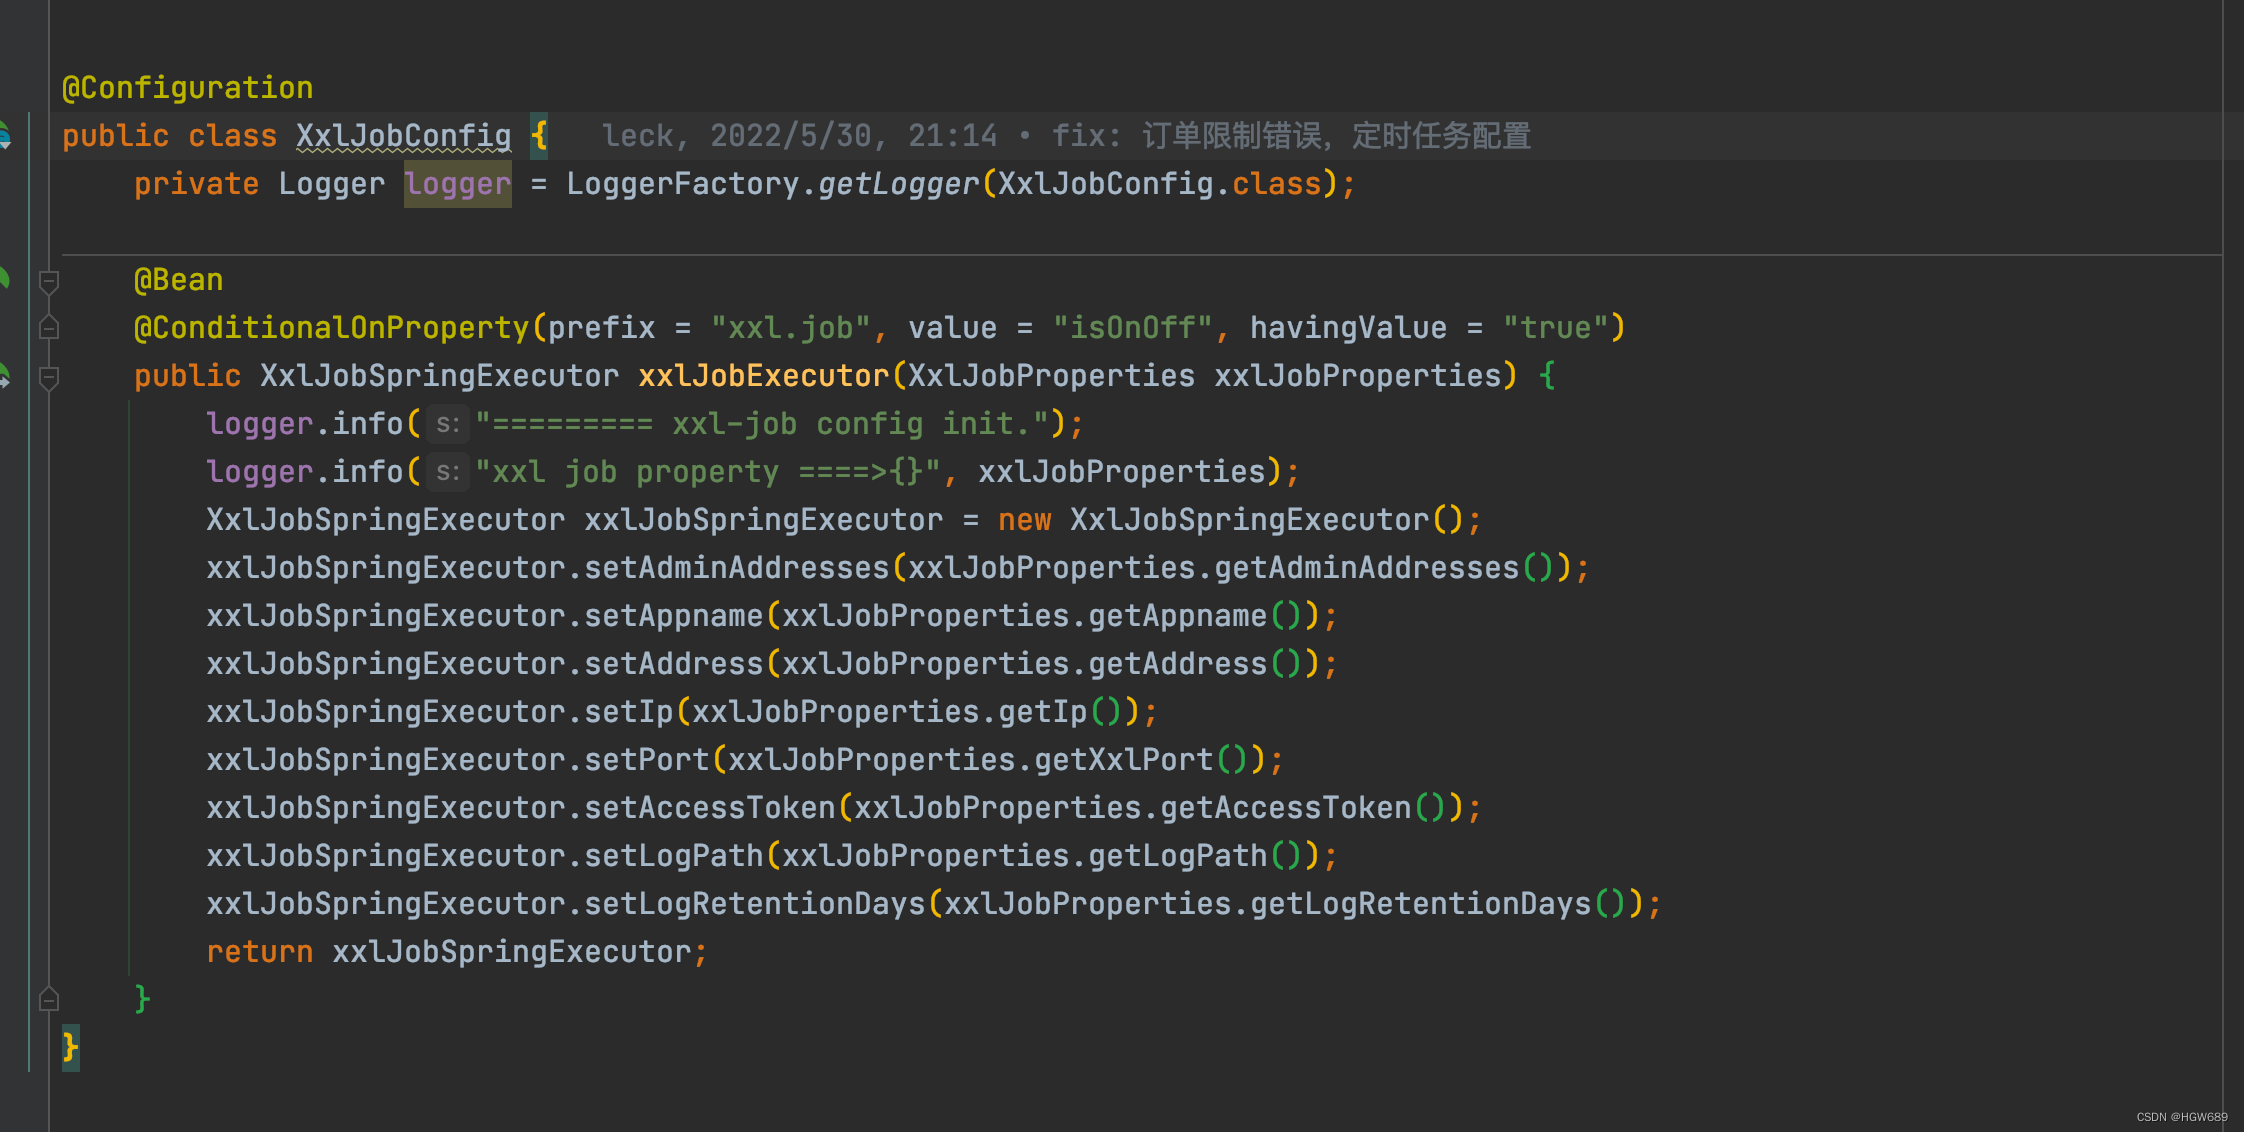Click the getLogRetentionDays method call
The image size is (2244, 1132).
coord(1421,904)
